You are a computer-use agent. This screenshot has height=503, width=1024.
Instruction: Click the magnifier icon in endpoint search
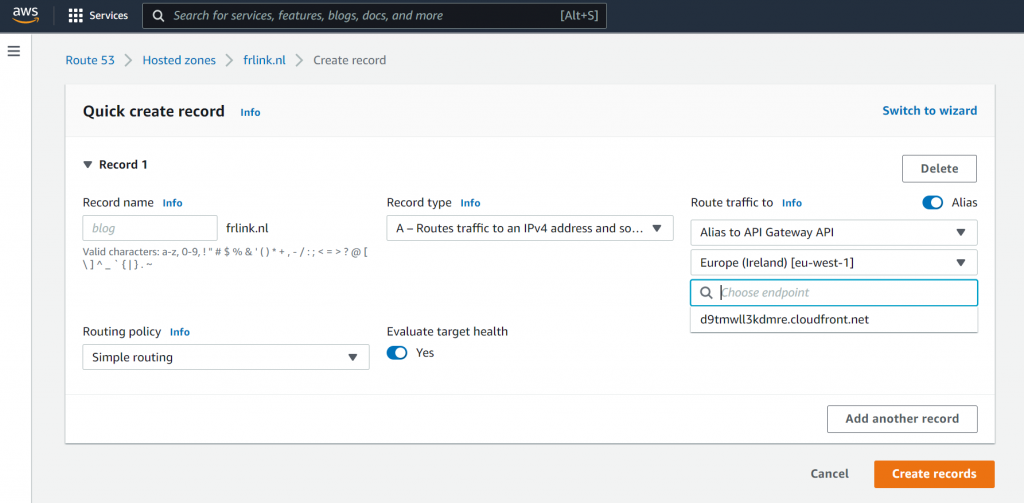point(706,293)
